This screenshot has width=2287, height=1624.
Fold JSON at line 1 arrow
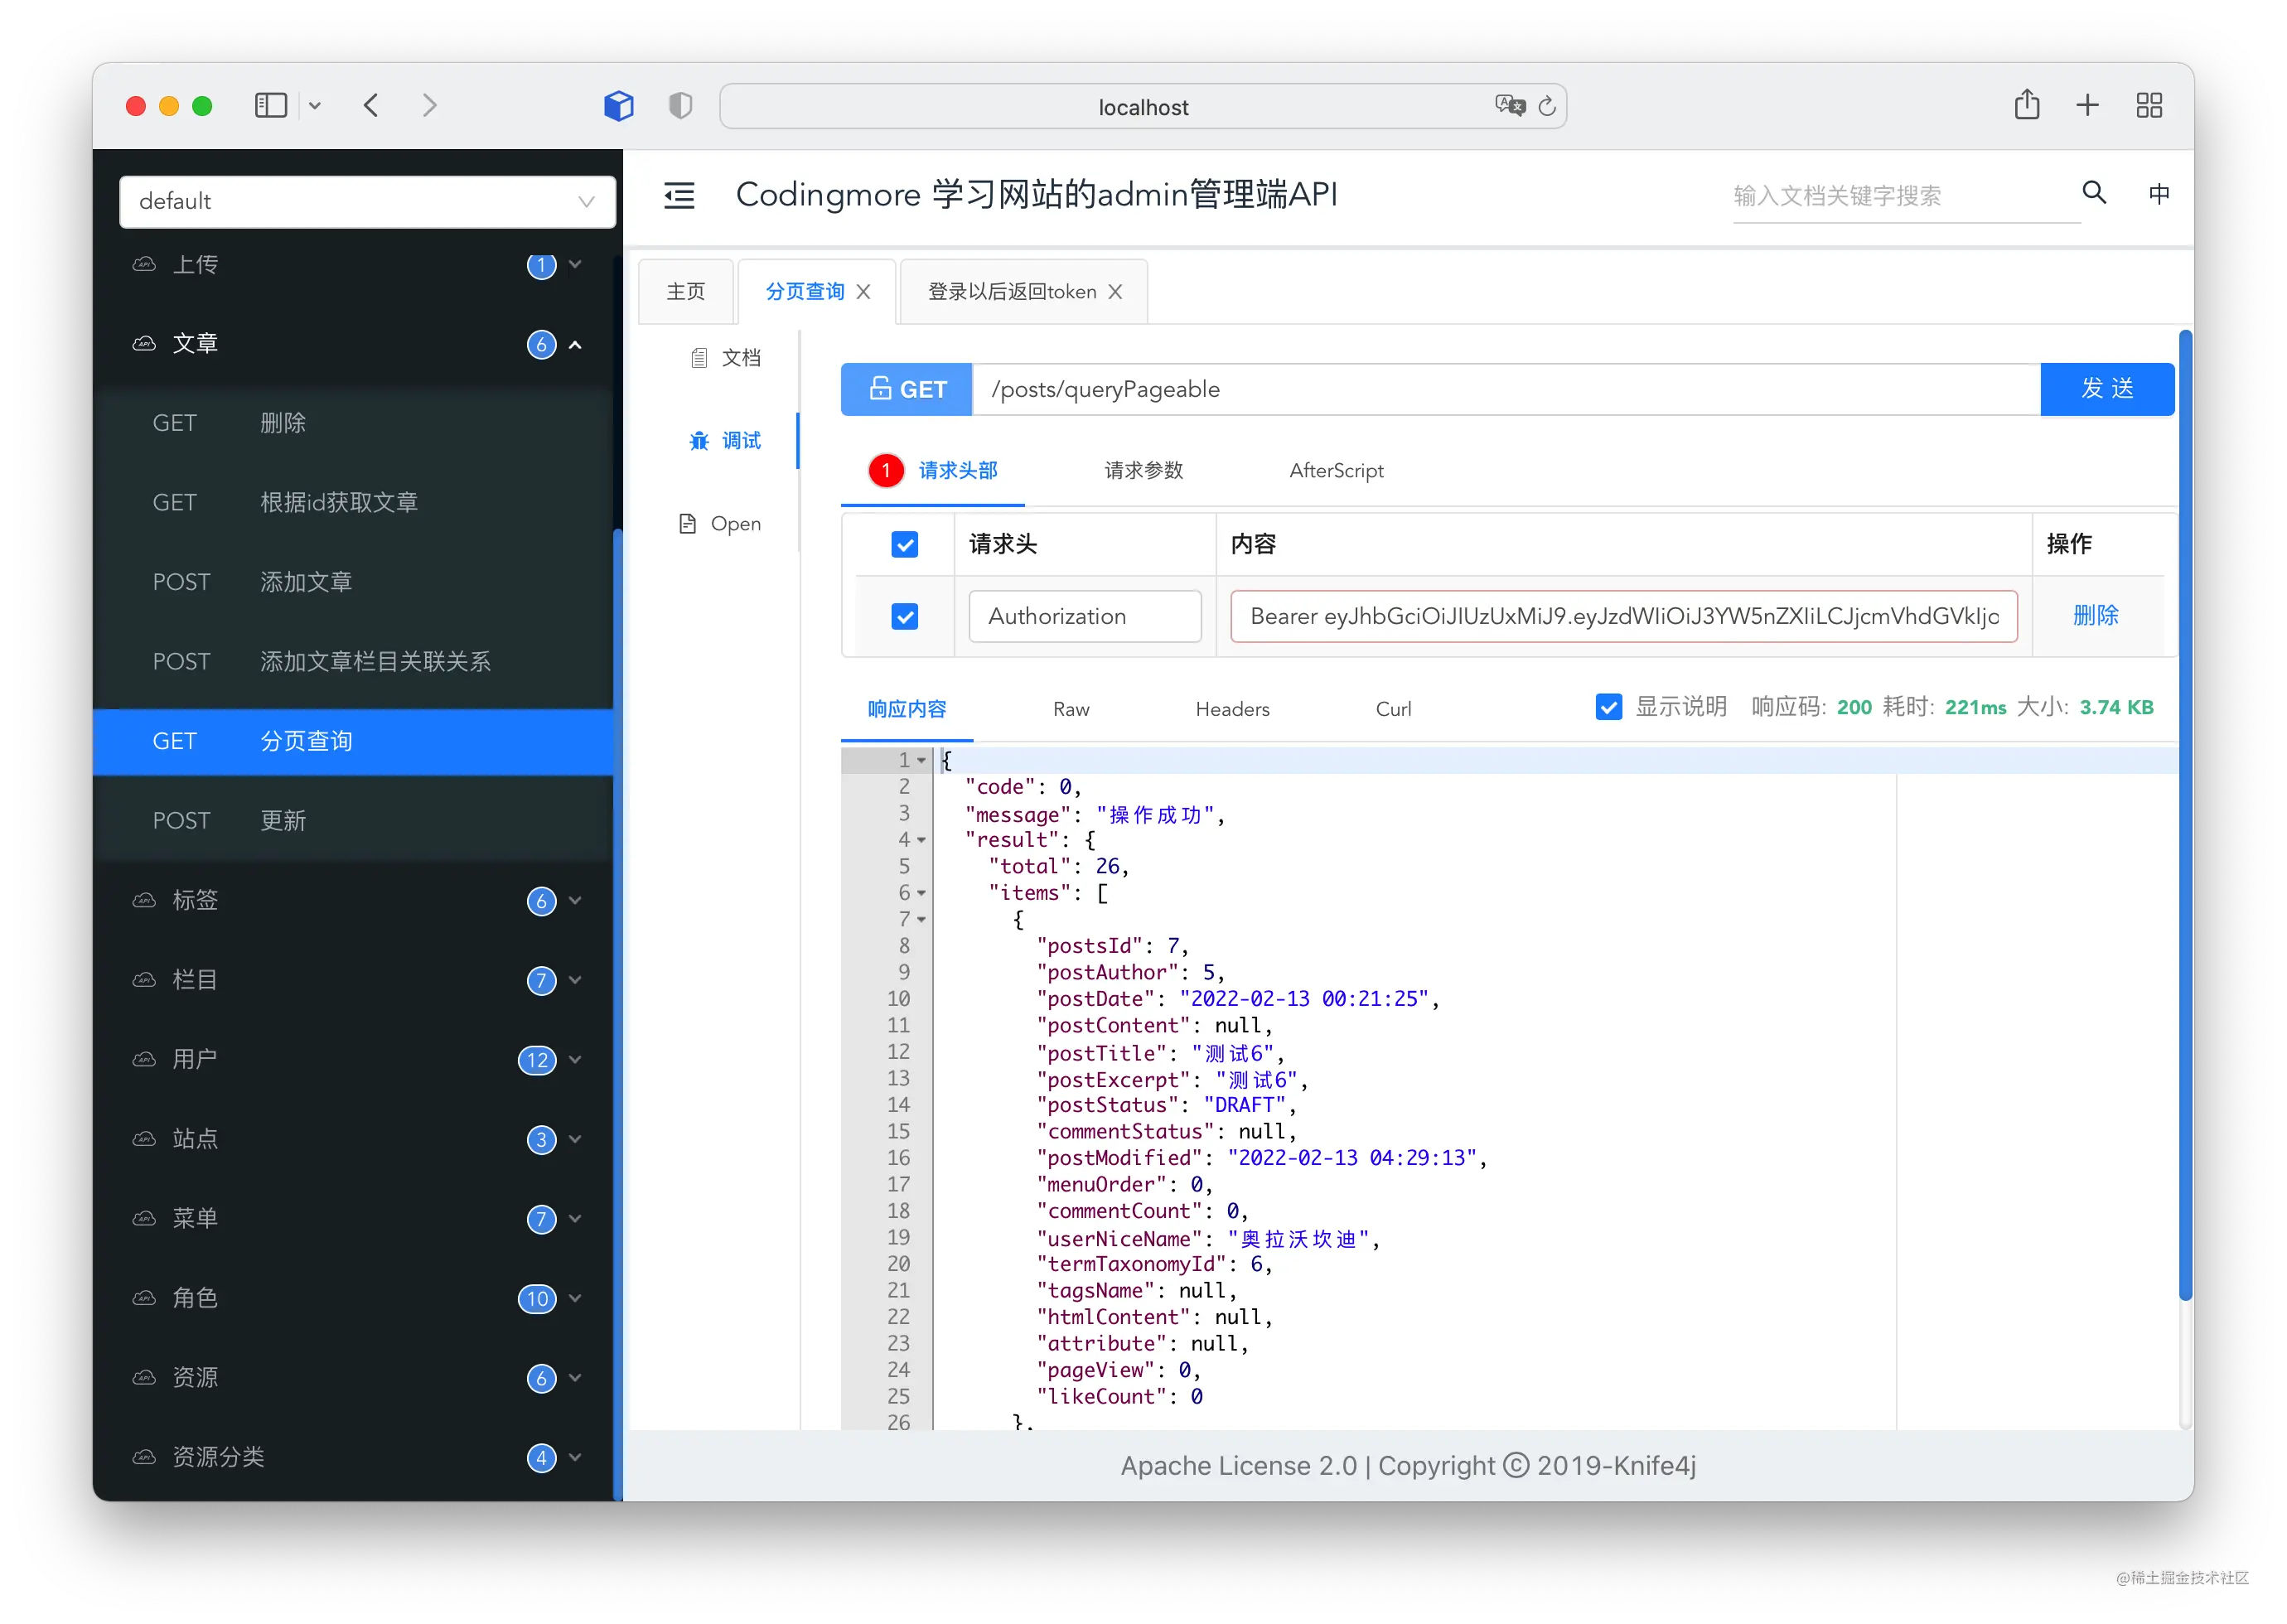pyautogui.click(x=921, y=761)
